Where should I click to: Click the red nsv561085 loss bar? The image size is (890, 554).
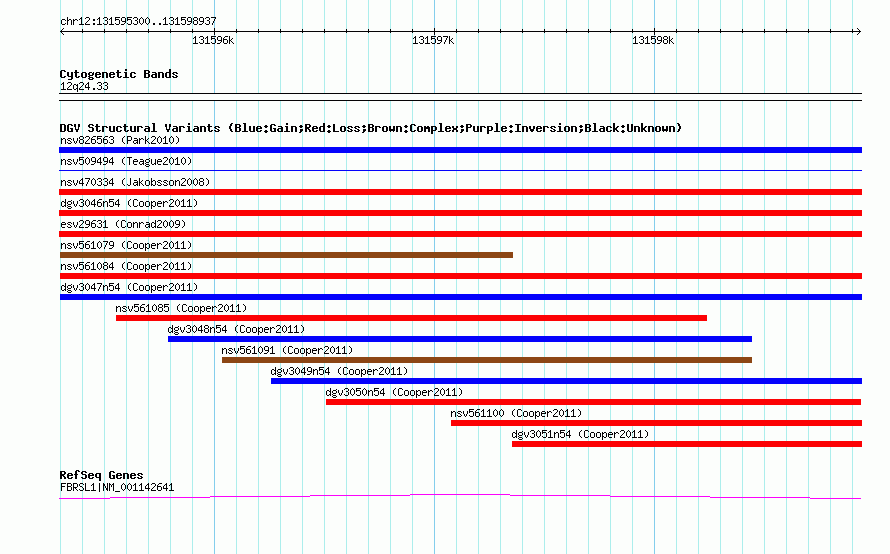coord(411,318)
